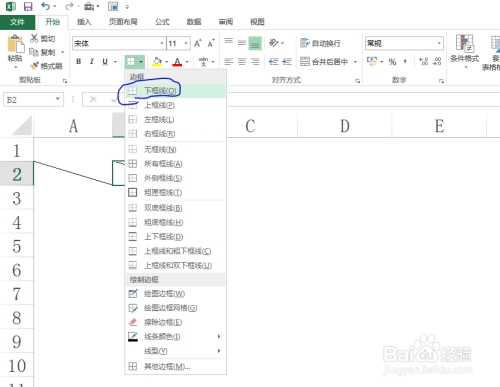
Task: Open the font size dropdown showing 11
Action: pos(186,43)
